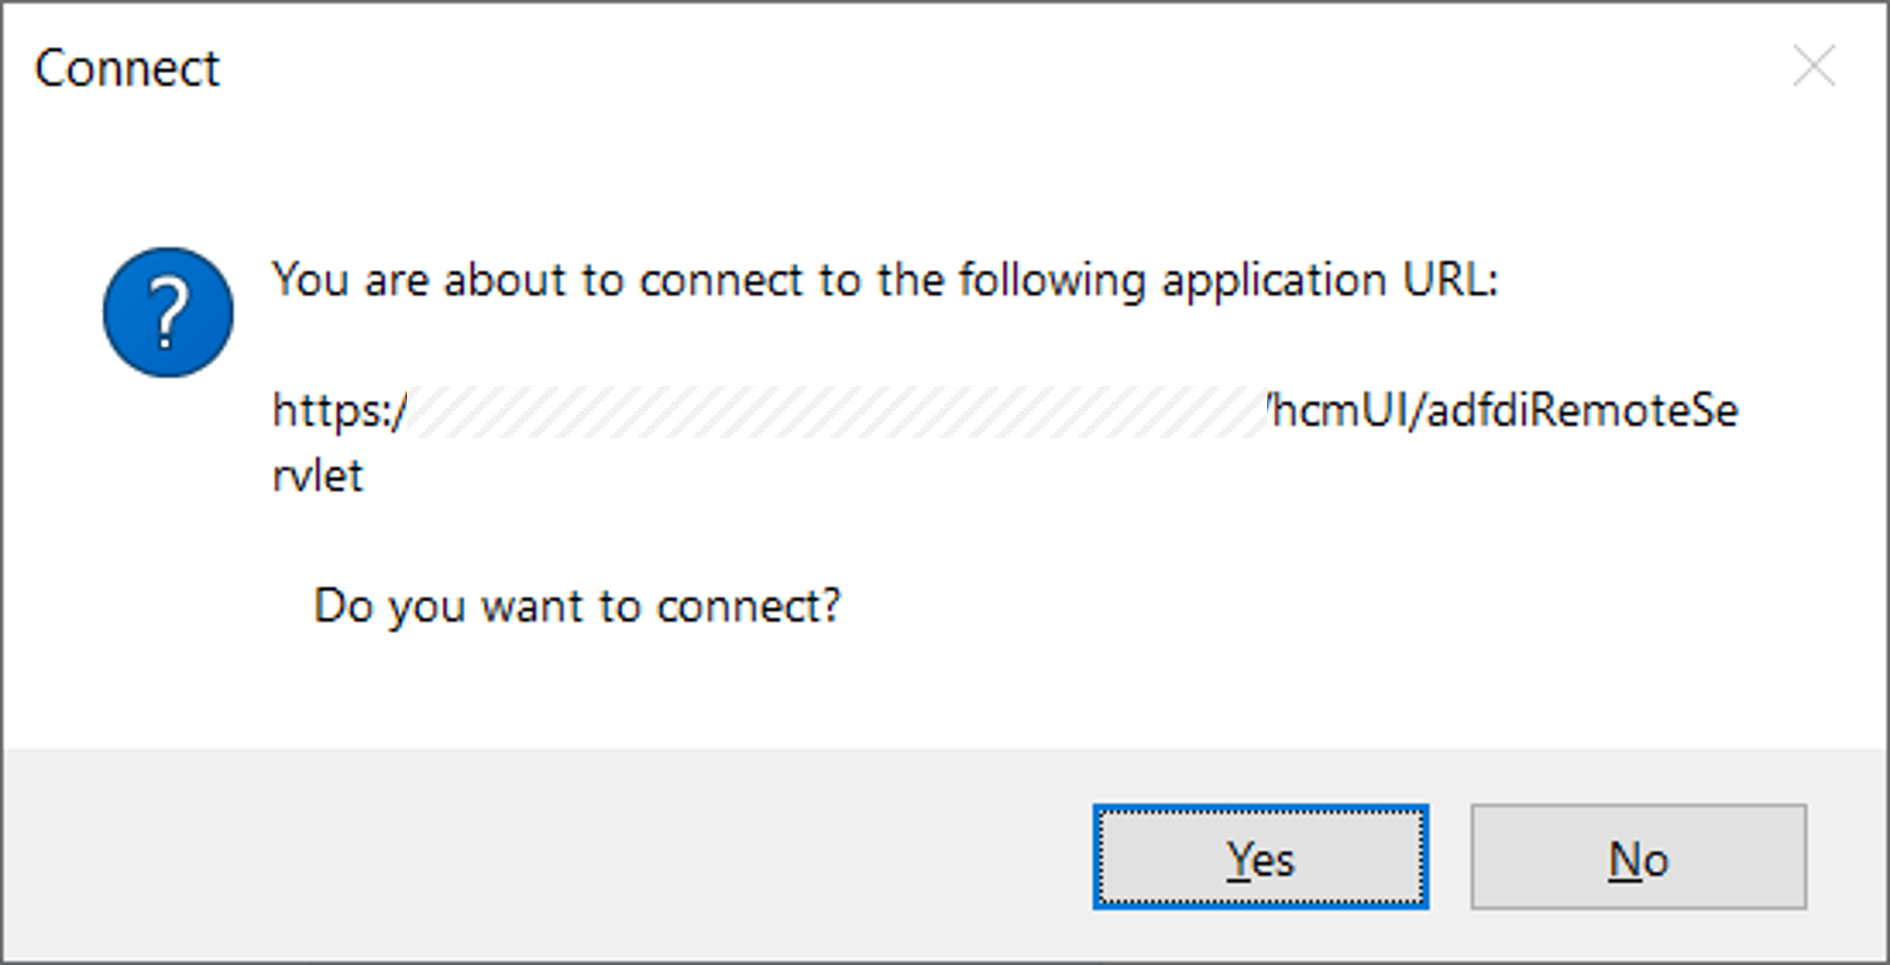The height and width of the screenshot is (965, 1890).
Task: Confirm the connection by choosing Yes
Action: click(x=1260, y=857)
